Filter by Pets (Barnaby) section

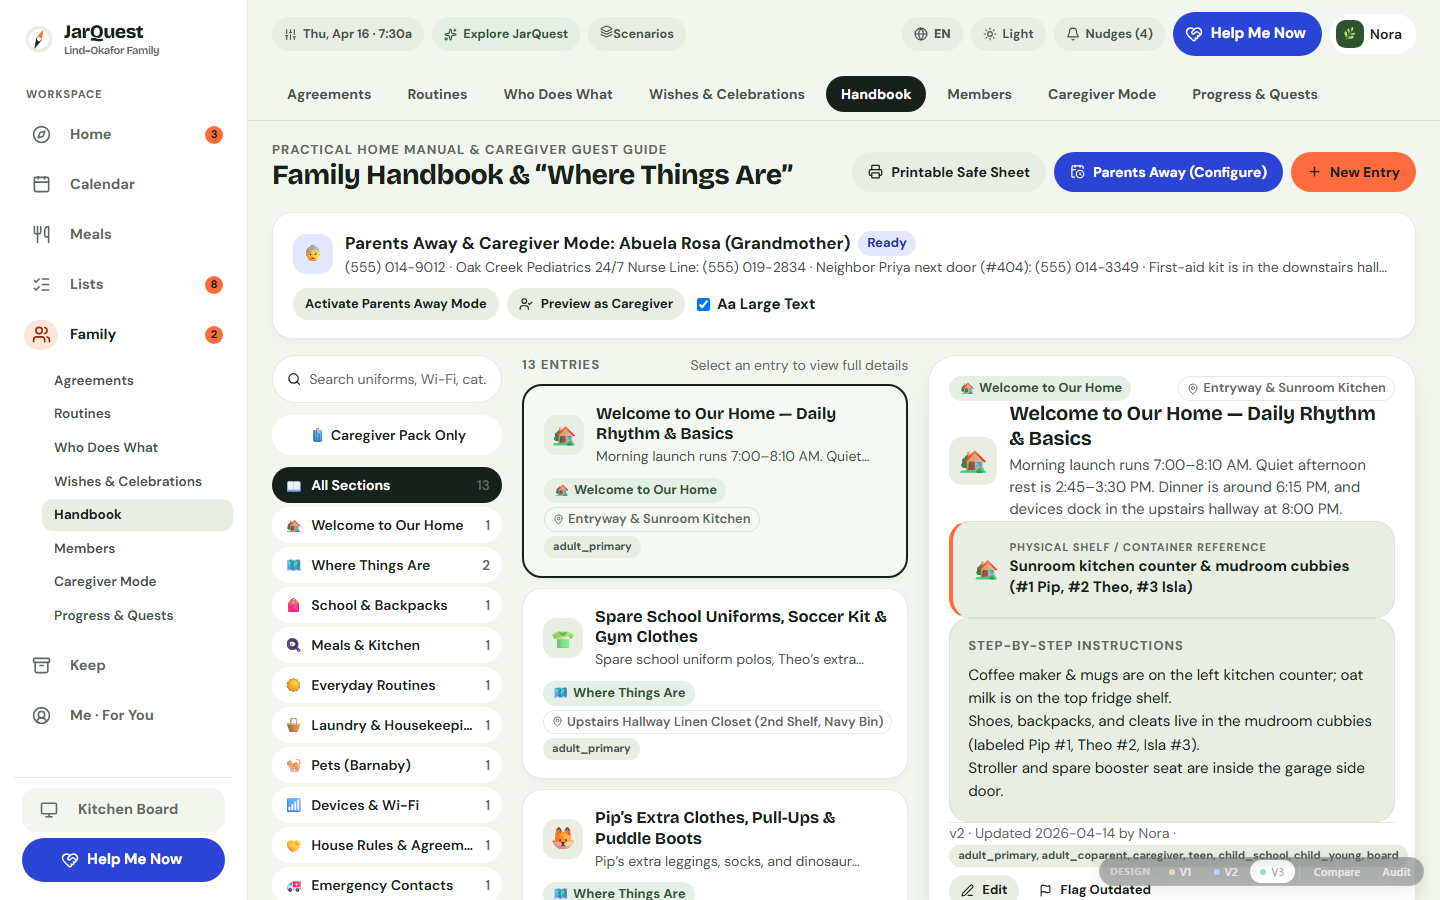(x=387, y=765)
